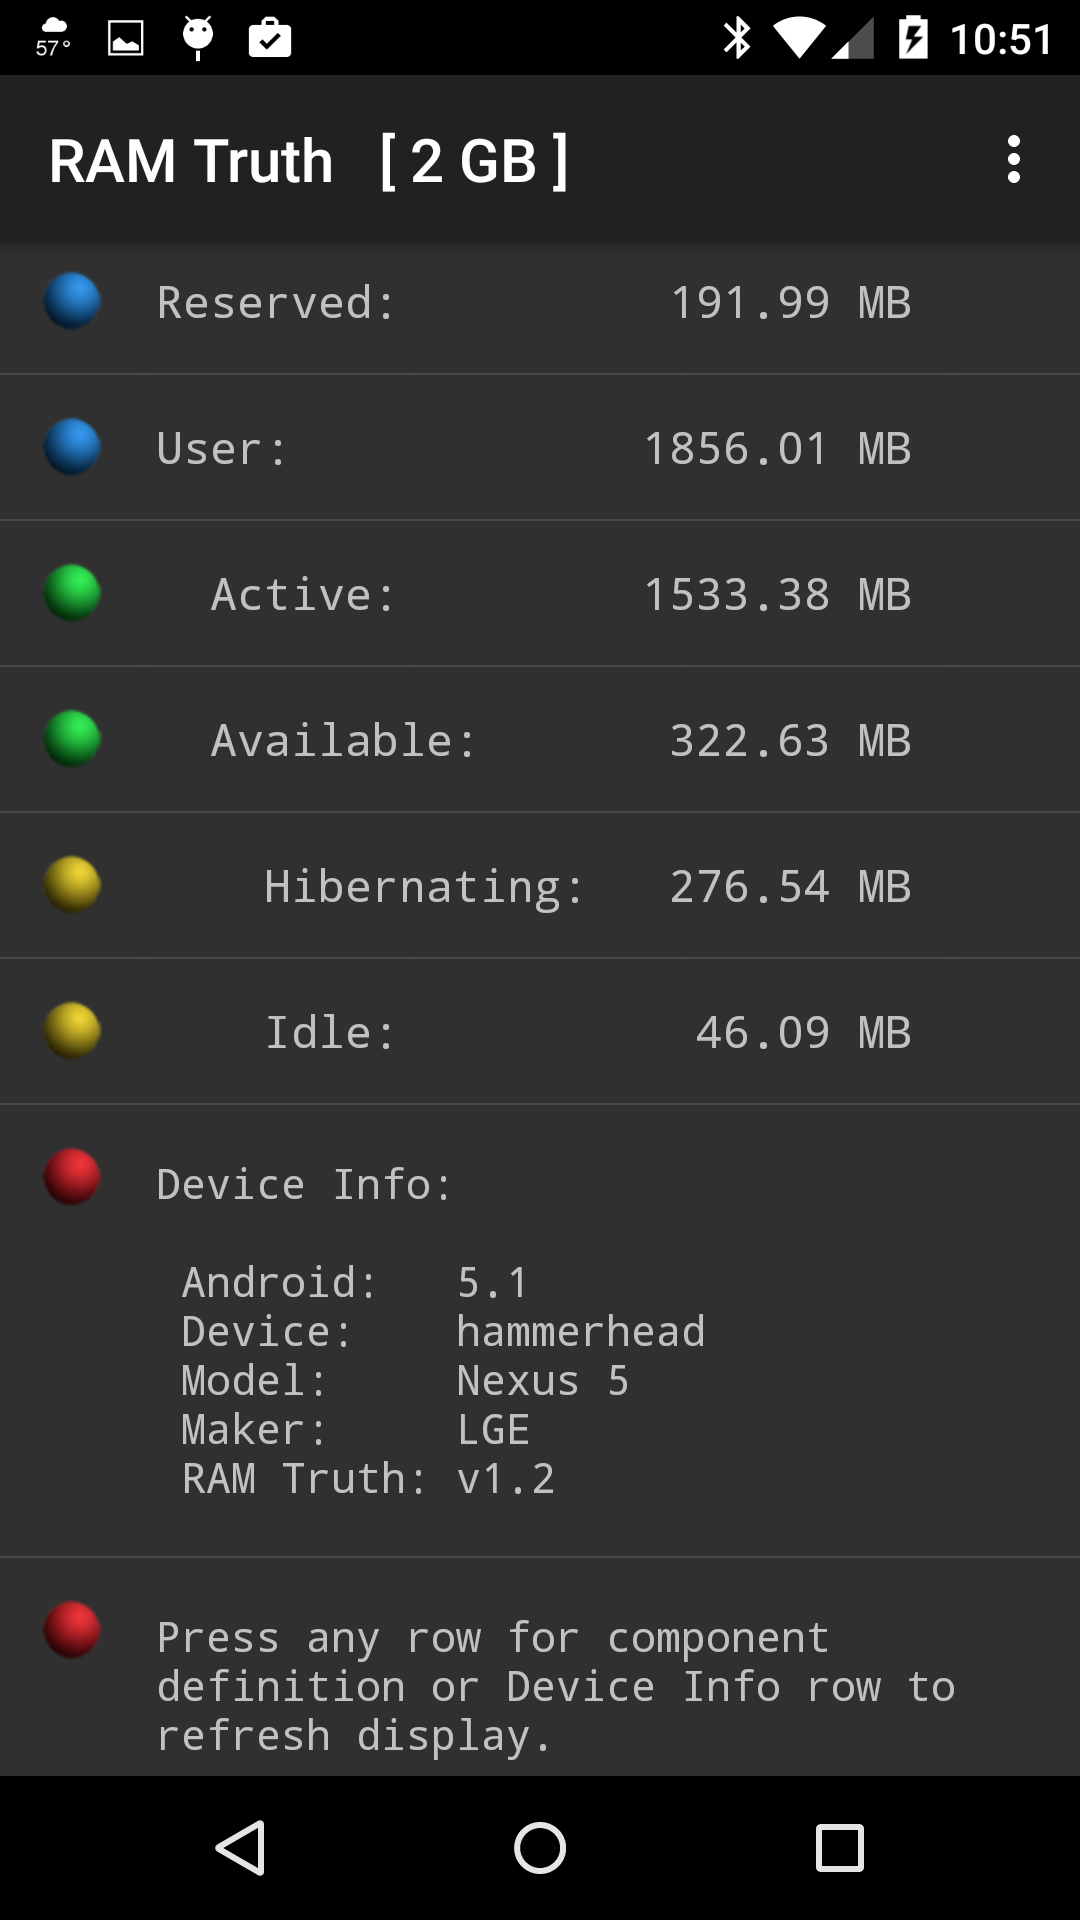Viewport: 1080px width, 1920px height.
Task: Tap the blue ball beside Reserved
Action: pyautogui.click(x=72, y=301)
